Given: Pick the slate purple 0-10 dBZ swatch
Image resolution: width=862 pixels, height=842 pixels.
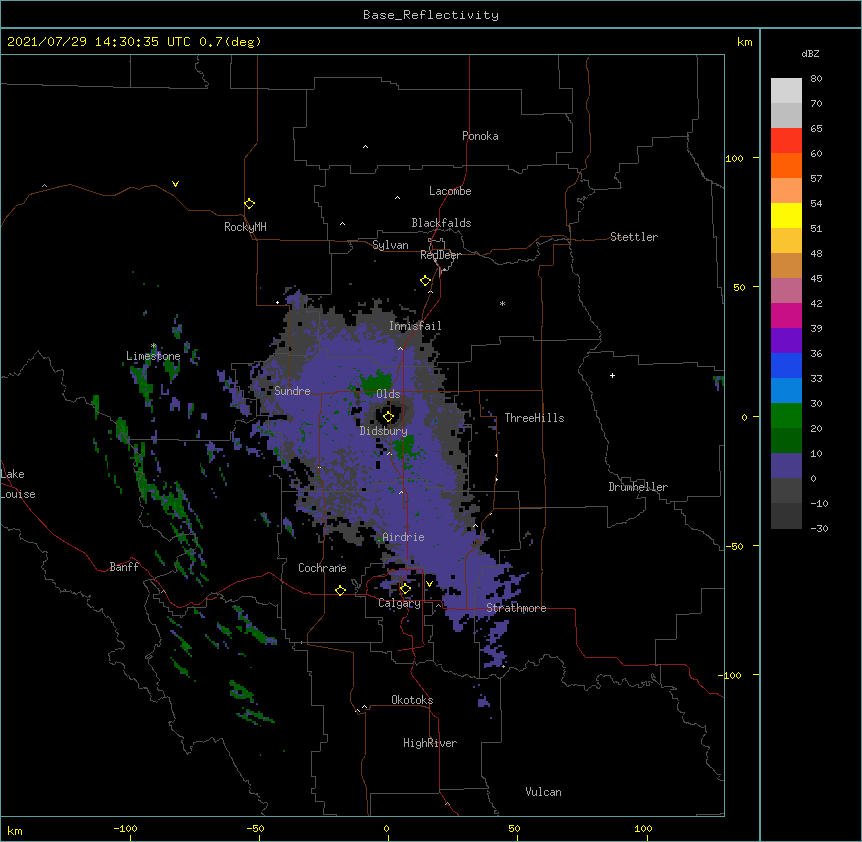Looking at the screenshot, I should click(786, 466).
